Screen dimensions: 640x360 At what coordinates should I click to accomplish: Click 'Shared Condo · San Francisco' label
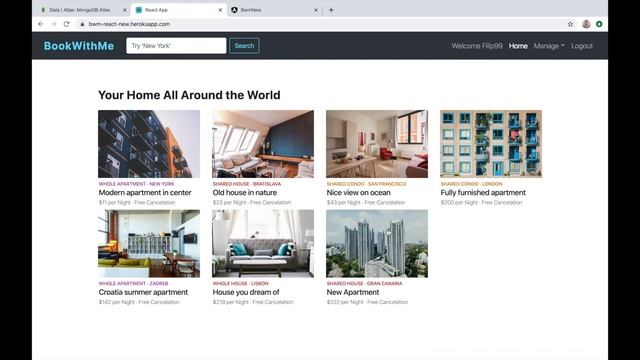[x=366, y=184]
